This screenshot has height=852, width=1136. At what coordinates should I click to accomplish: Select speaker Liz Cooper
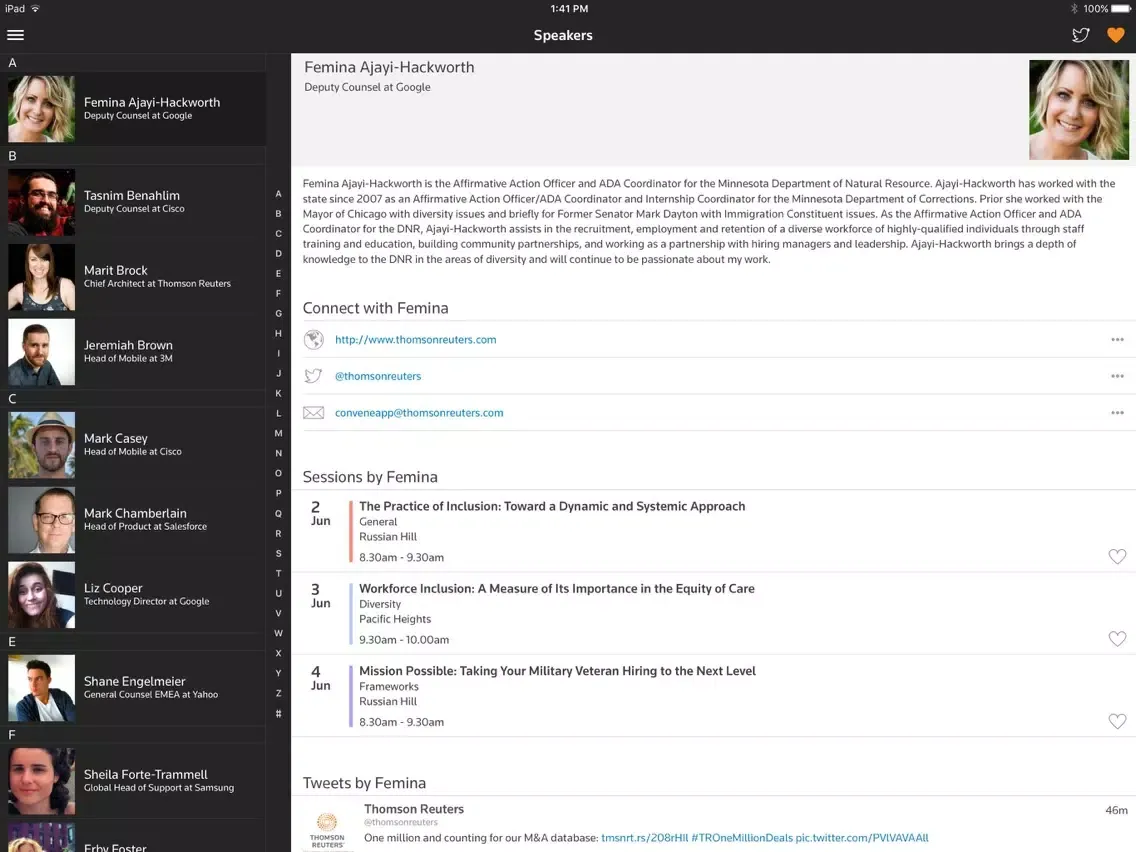133,595
